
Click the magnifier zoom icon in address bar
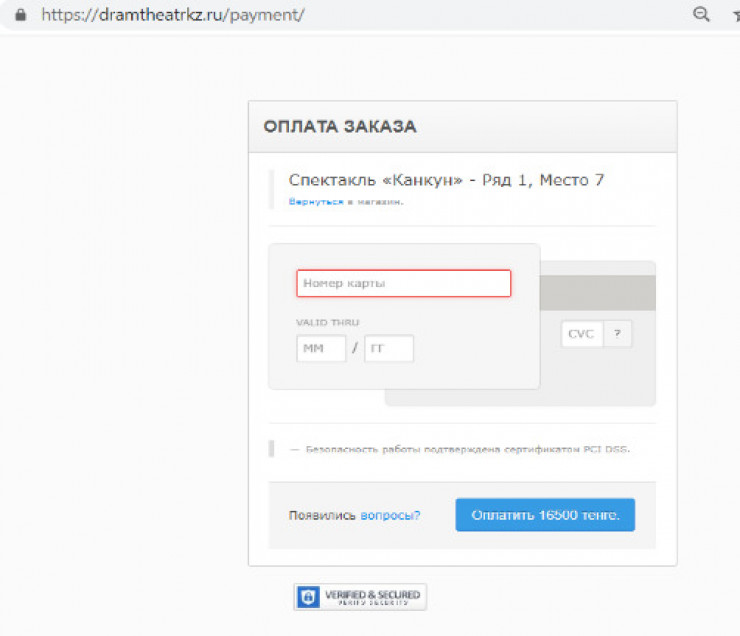pos(702,14)
